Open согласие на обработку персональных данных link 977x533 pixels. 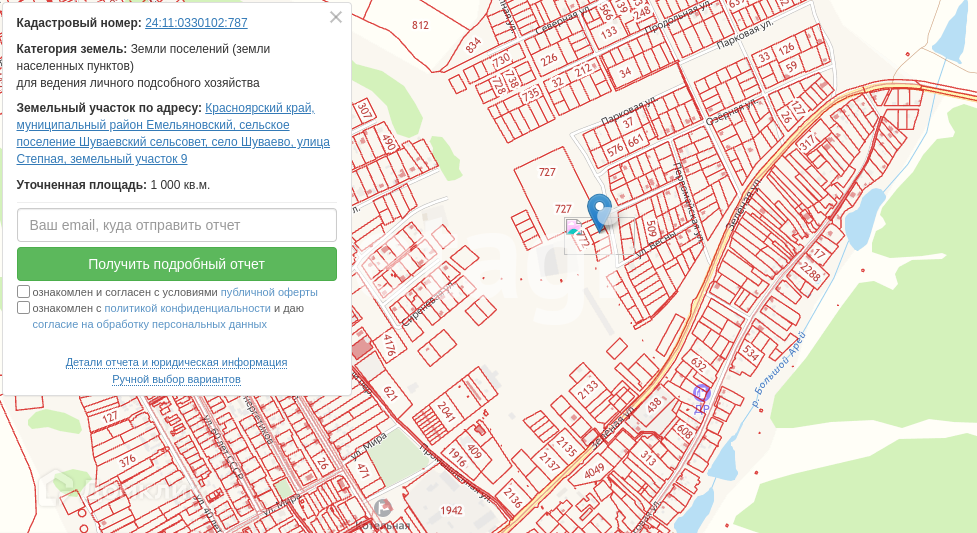click(150, 325)
